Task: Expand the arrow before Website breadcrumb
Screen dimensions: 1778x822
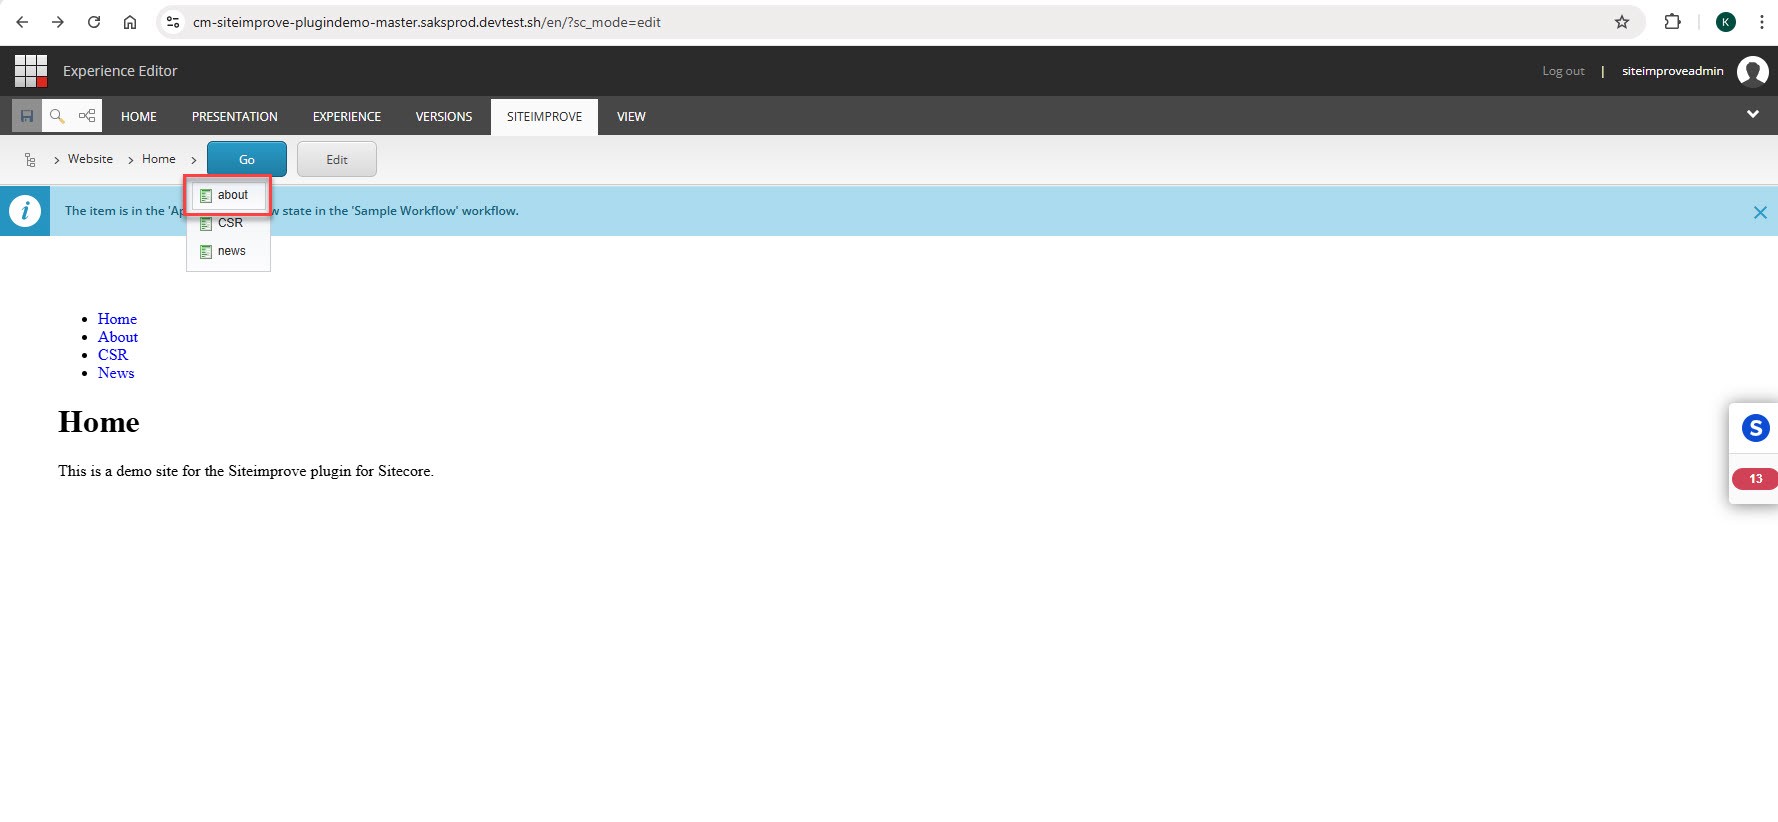Action: click(x=57, y=160)
